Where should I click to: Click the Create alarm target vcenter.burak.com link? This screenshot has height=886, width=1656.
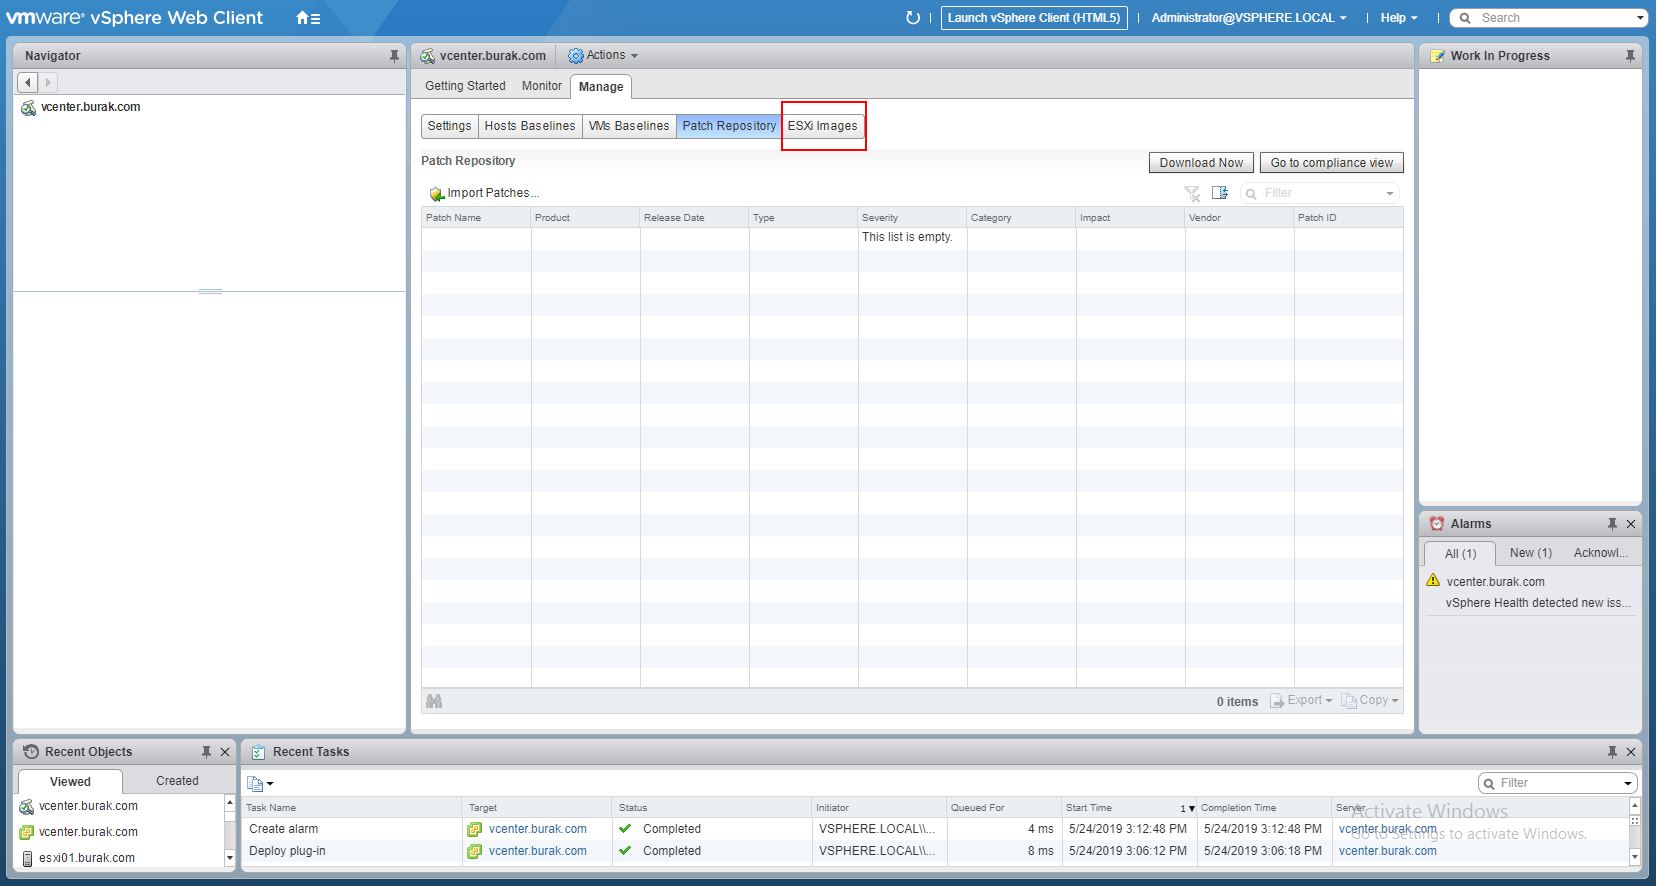tap(537, 829)
